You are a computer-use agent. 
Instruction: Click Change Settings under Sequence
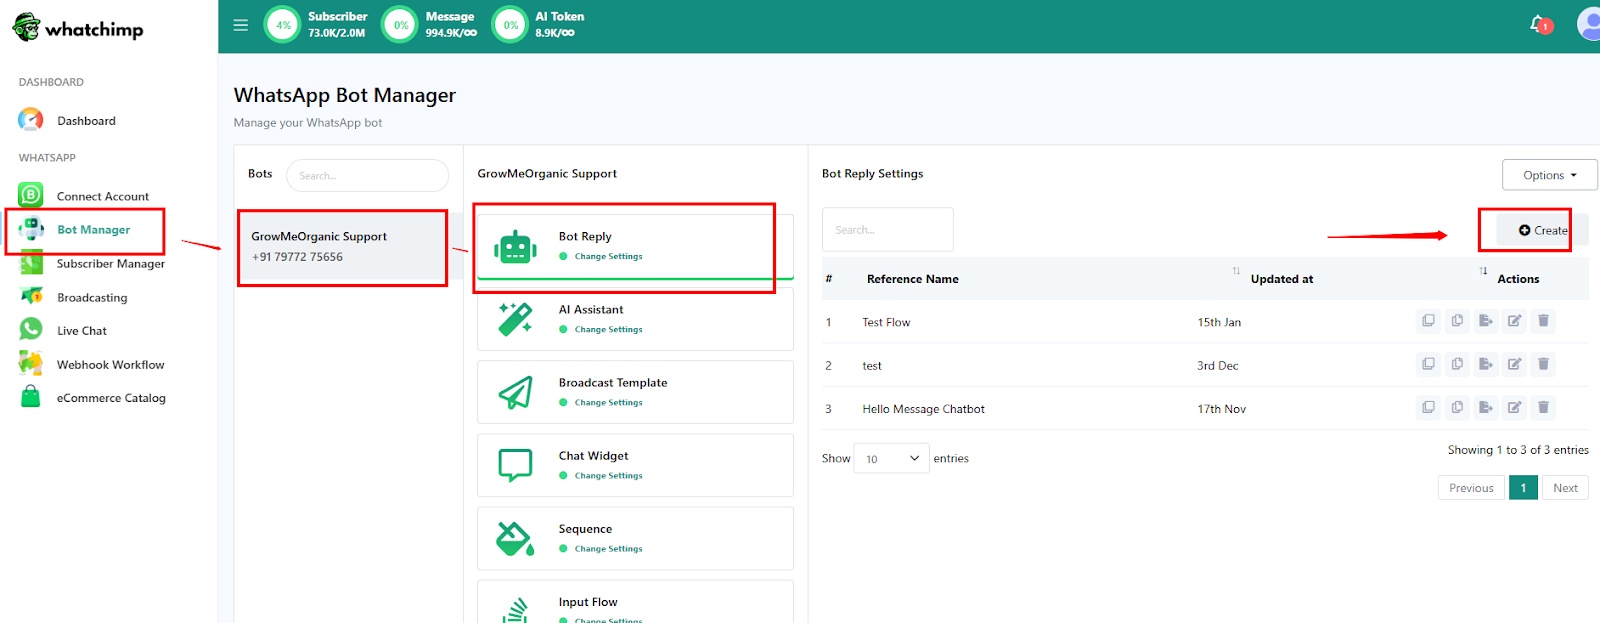pos(608,549)
